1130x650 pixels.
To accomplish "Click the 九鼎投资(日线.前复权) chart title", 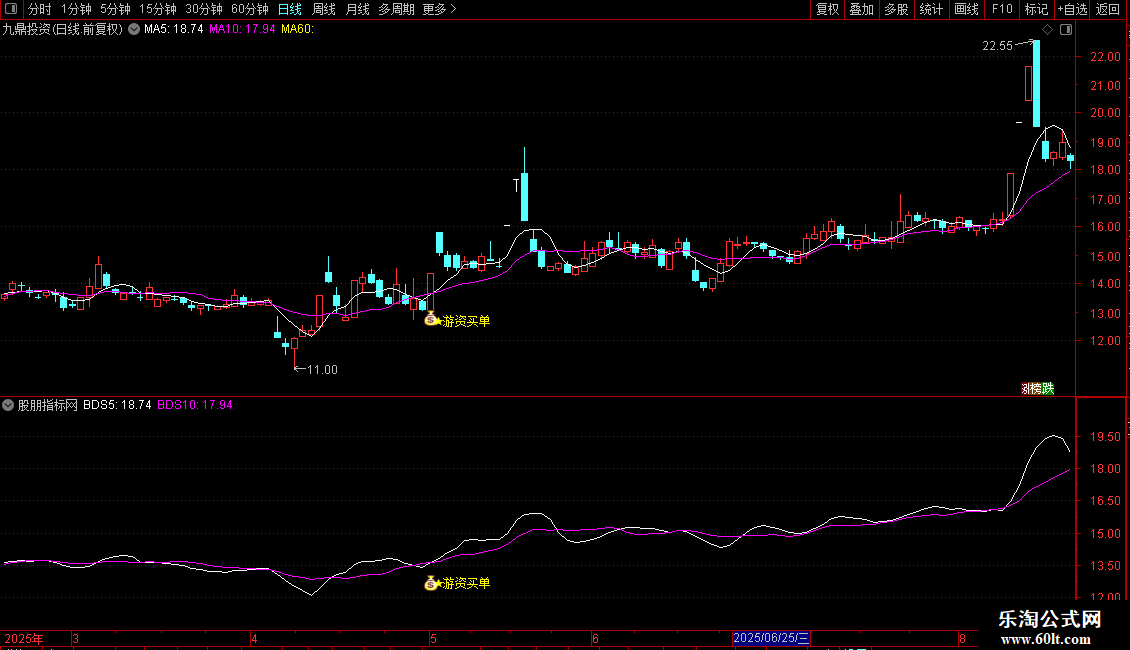I will 63,30.
